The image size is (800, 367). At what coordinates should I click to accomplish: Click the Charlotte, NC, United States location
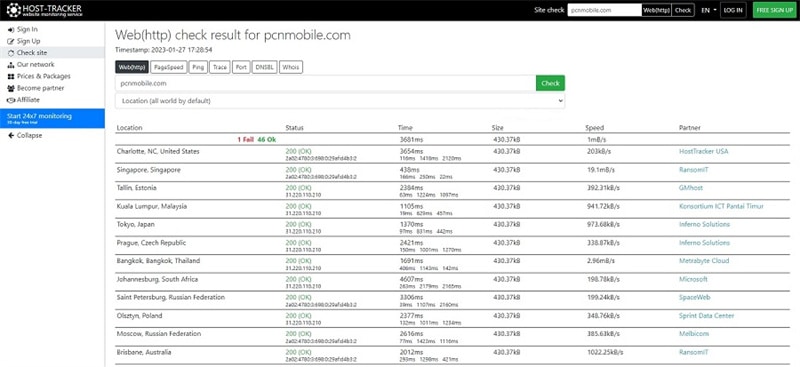tap(158, 152)
